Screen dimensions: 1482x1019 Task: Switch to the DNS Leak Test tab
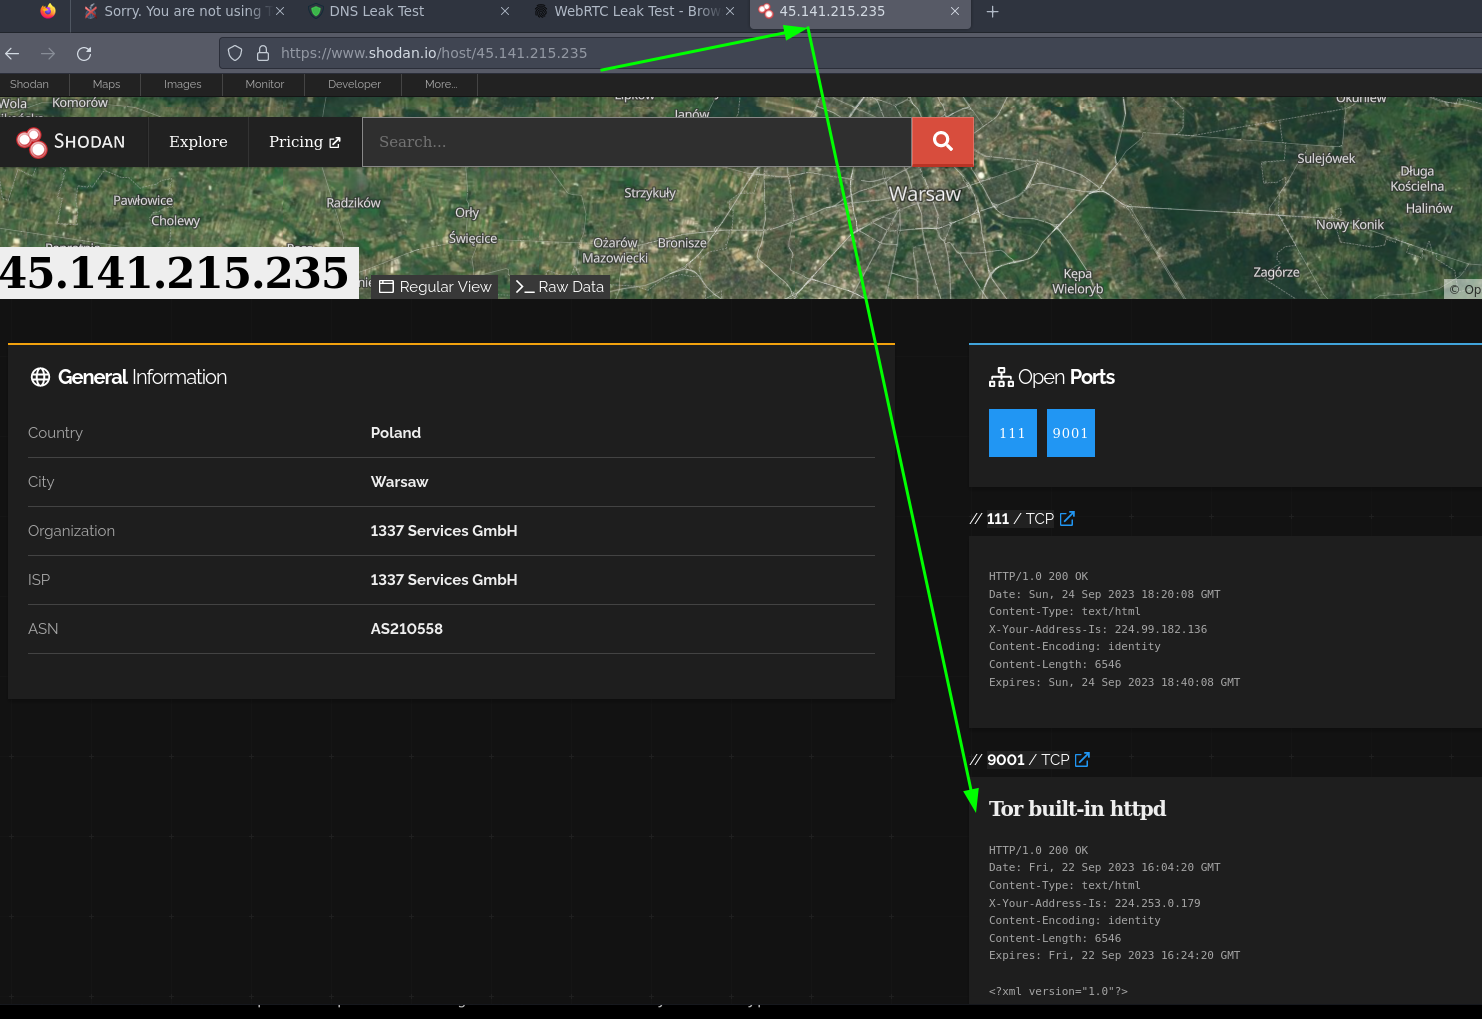(410, 11)
